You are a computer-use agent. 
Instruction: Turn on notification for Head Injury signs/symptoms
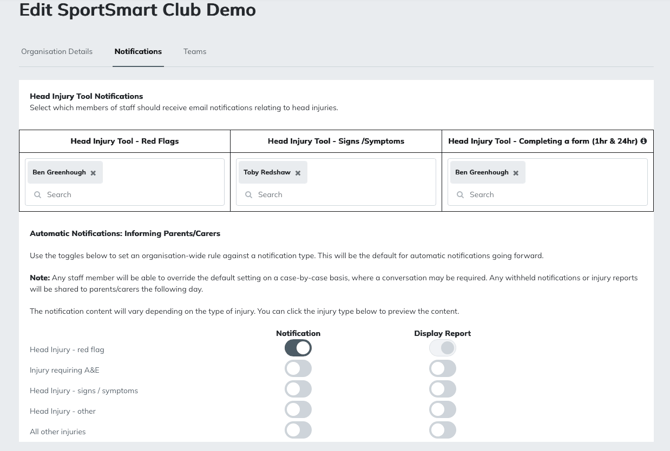point(298,389)
